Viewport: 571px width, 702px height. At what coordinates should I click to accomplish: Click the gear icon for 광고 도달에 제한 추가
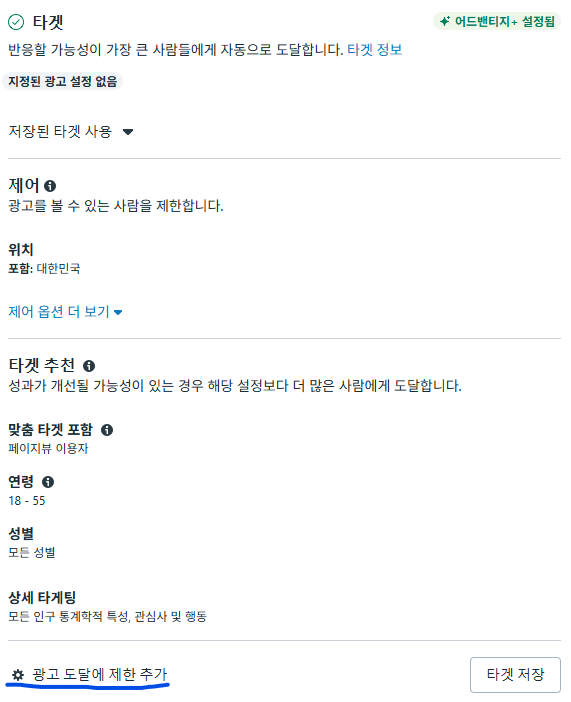18,675
